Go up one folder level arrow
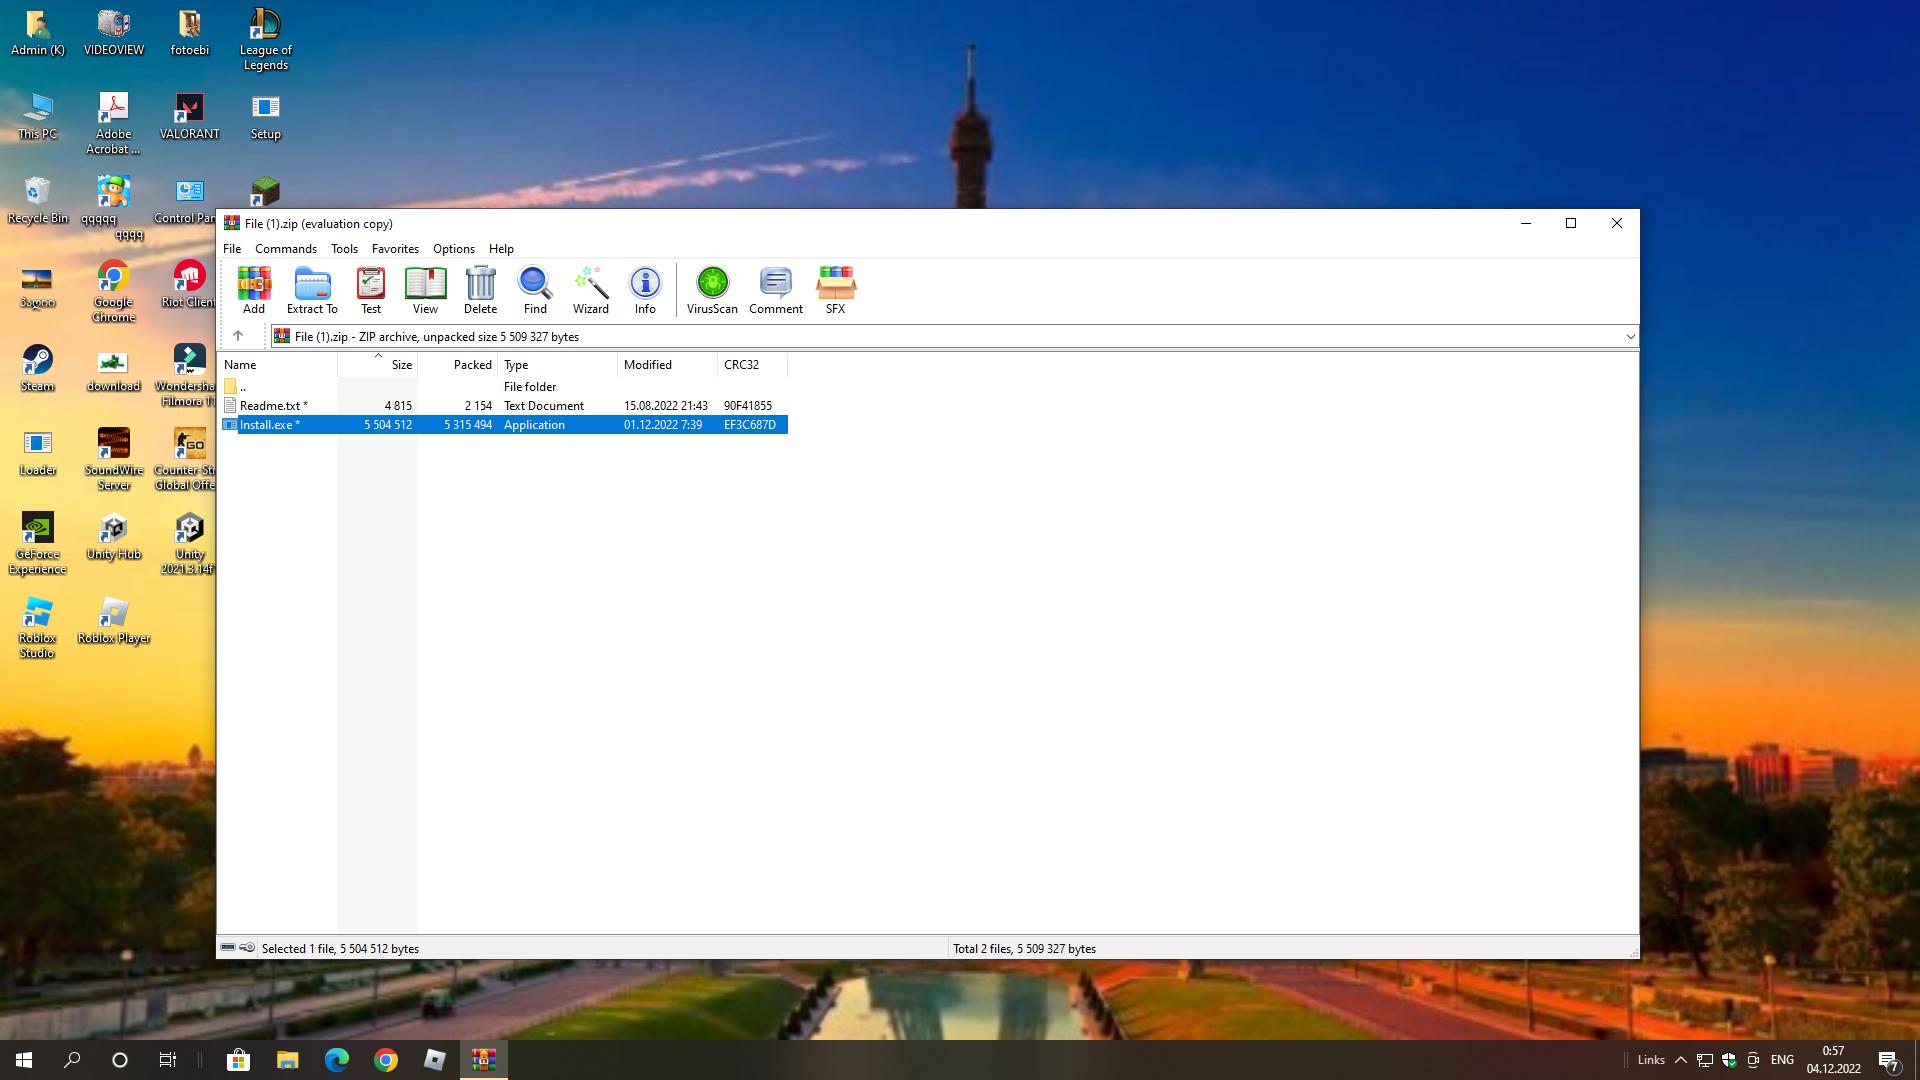1920x1080 pixels. pyautogui.click(x=238, y=336)
